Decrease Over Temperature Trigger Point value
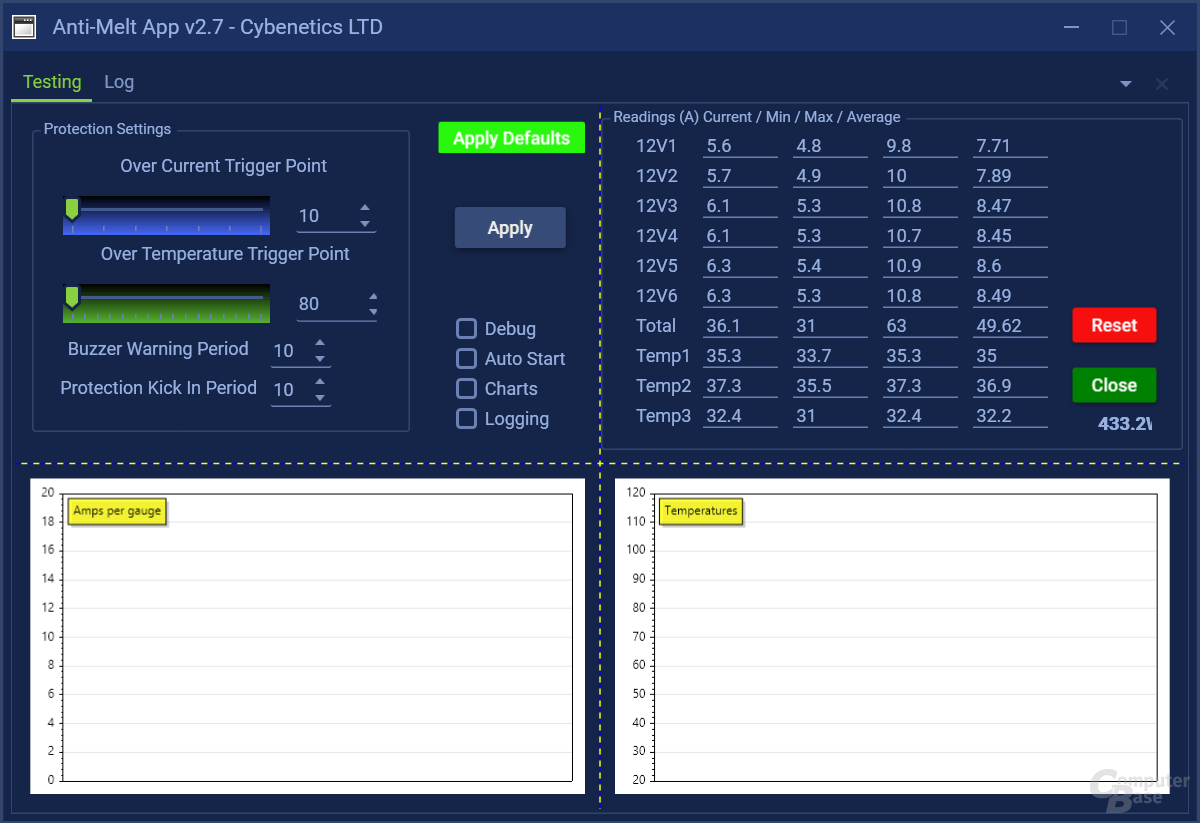The height and width of the screenshot is (823, 1200). pyautogui.click(x=373, y=312)
